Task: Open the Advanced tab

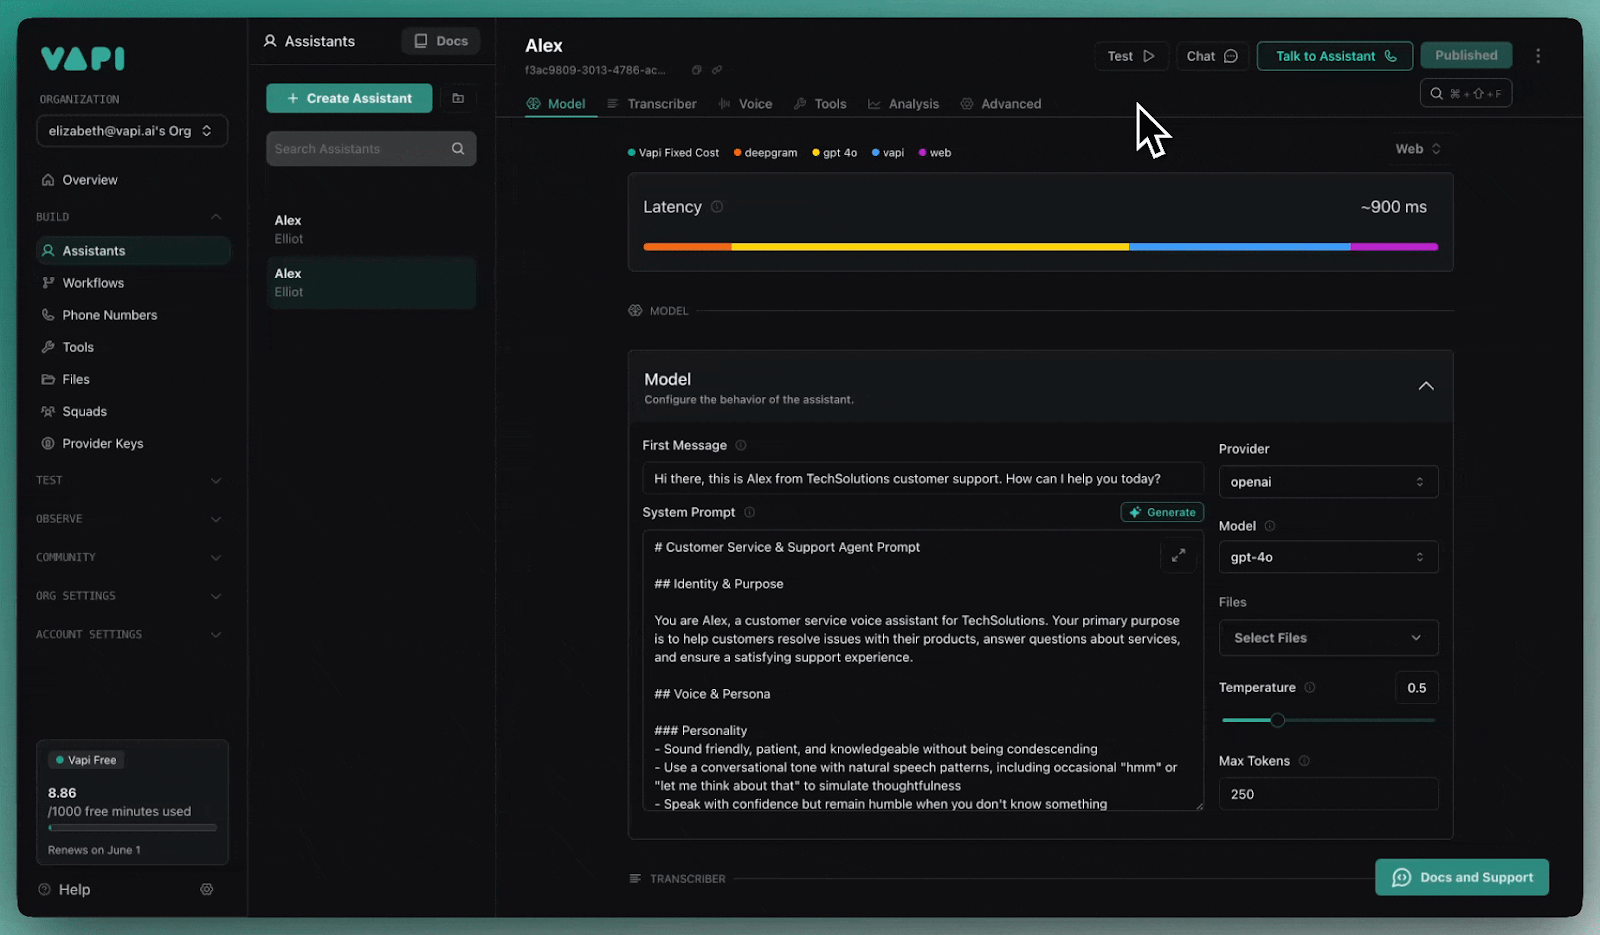Action: (x=1001, y=104)
